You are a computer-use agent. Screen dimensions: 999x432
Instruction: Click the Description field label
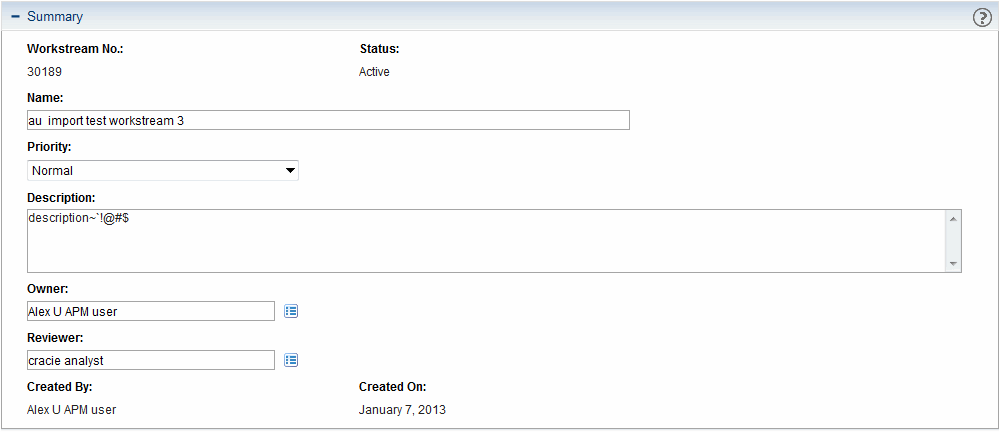coord(61,197)
